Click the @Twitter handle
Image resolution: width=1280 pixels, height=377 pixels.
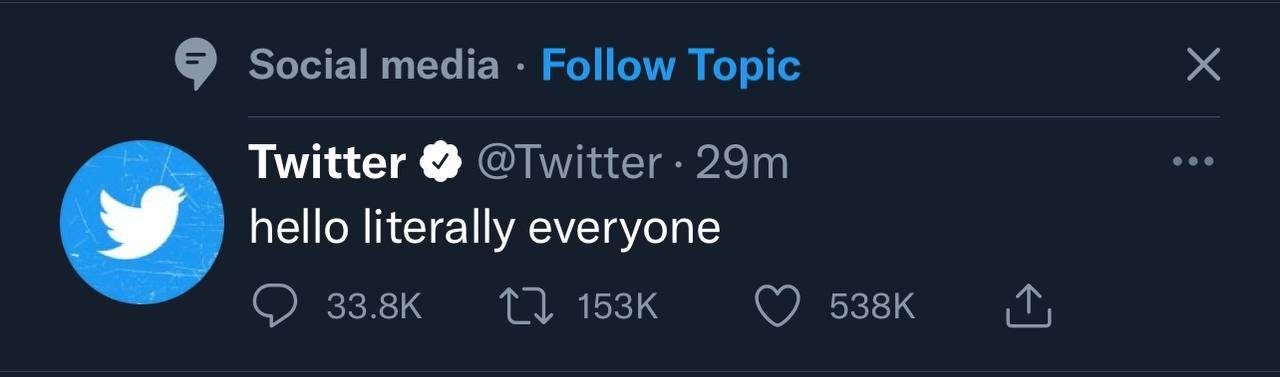[569, 162]
